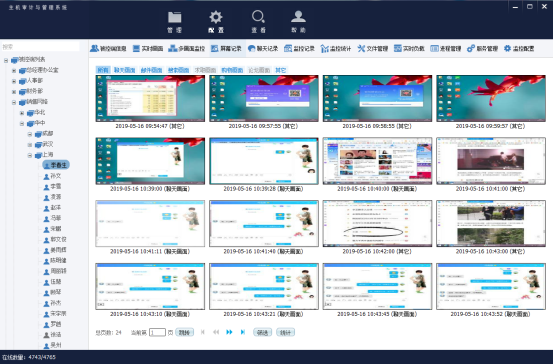Click the 筛选 filter button
The width and height of the screenshot is (554, 364).
(262, 333)
